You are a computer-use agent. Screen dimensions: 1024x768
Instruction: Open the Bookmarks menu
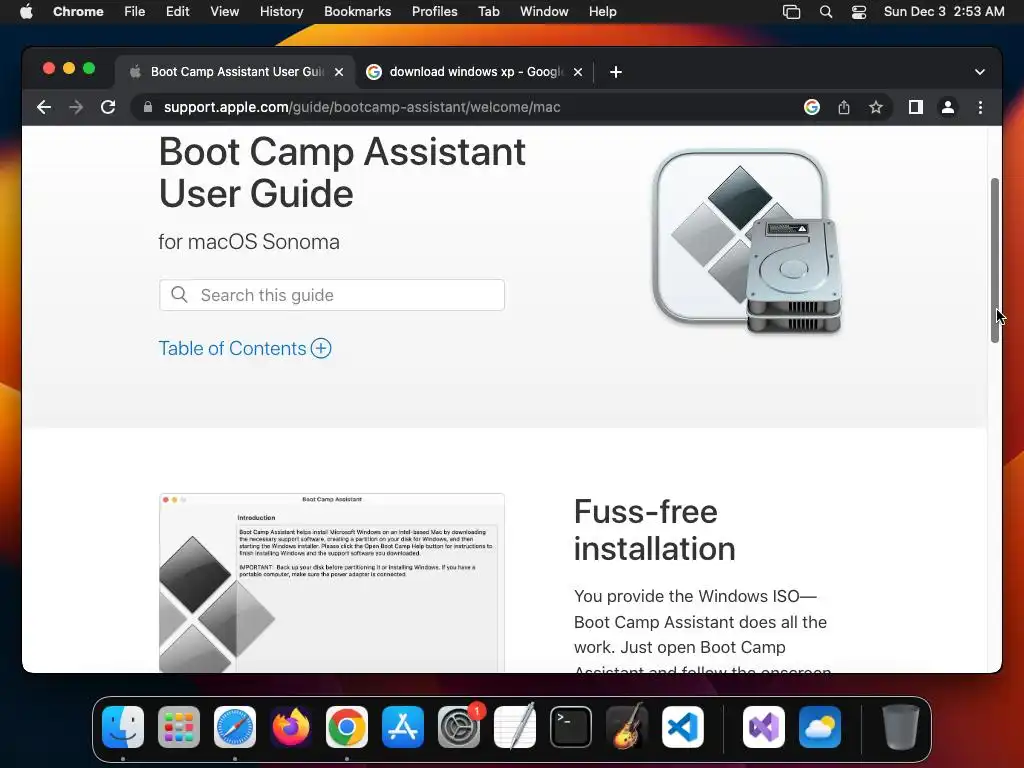click(x=357, y=12)
